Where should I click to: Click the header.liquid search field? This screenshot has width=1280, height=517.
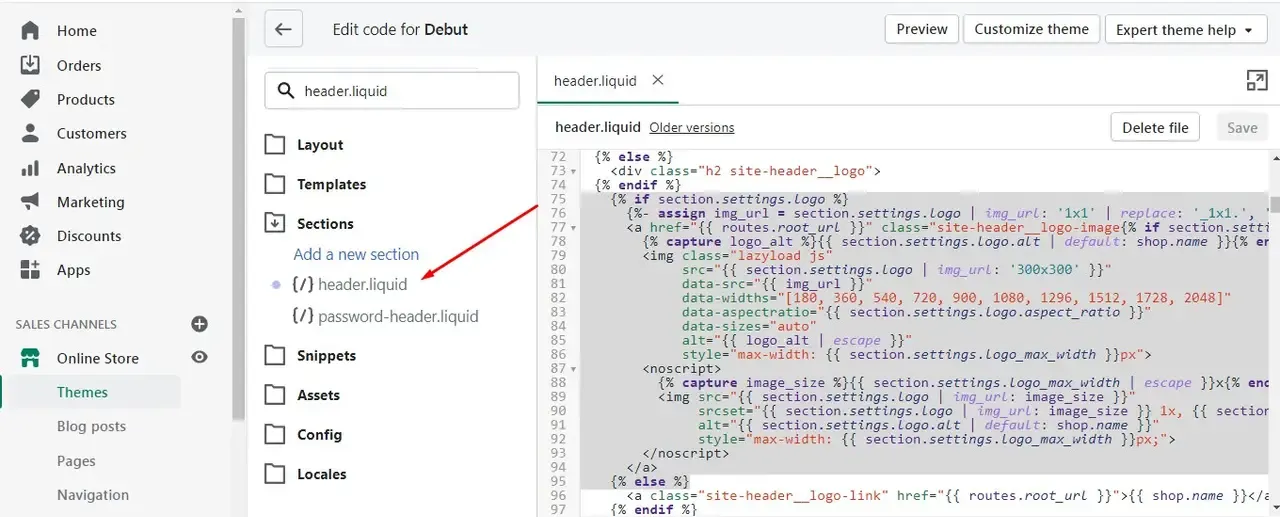coord(392,90)
